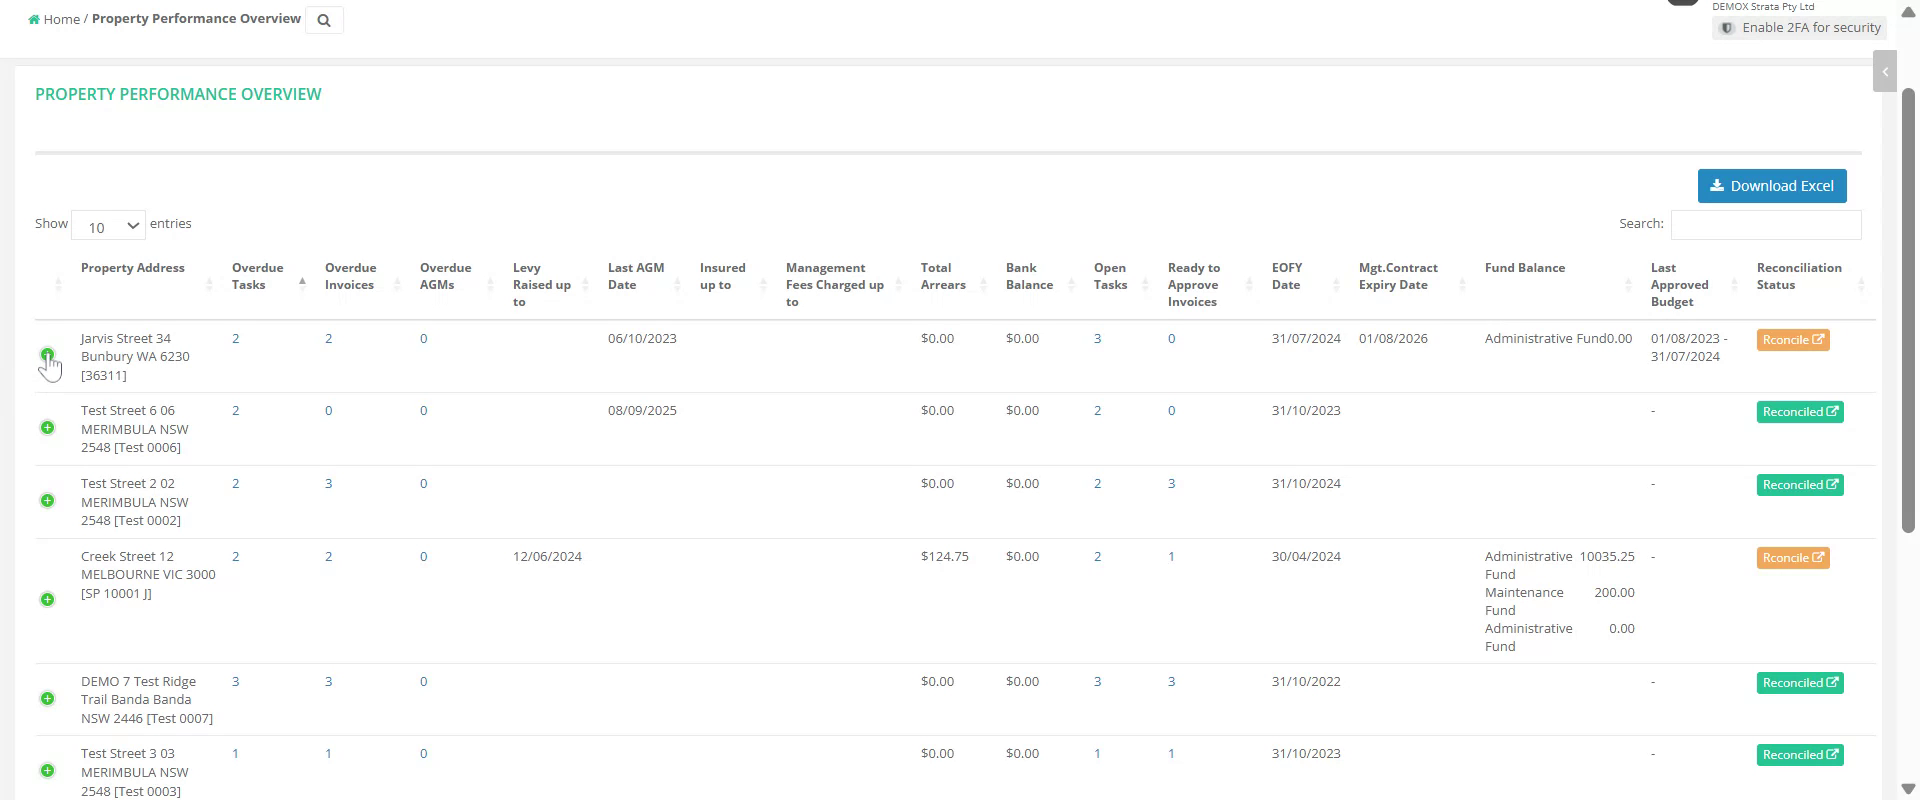Open the Show entries dropdown
1920x800 pixels.
point(108,226)
